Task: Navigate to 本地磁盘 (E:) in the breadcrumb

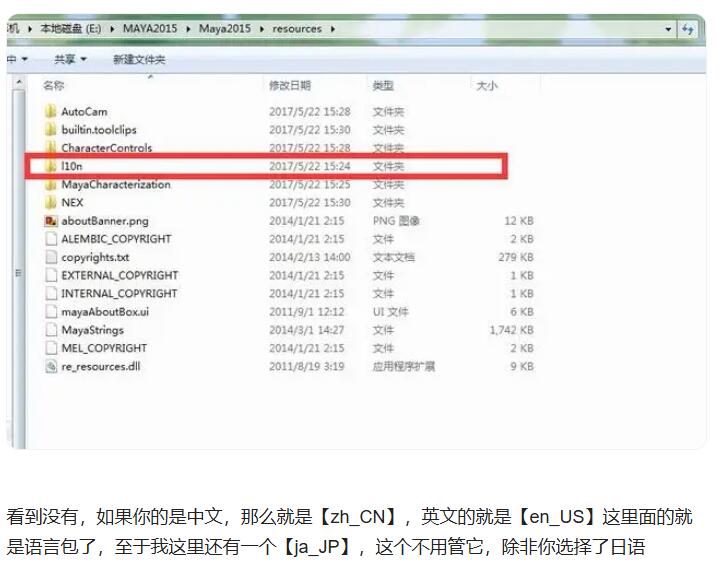Action: pos(70,29)
